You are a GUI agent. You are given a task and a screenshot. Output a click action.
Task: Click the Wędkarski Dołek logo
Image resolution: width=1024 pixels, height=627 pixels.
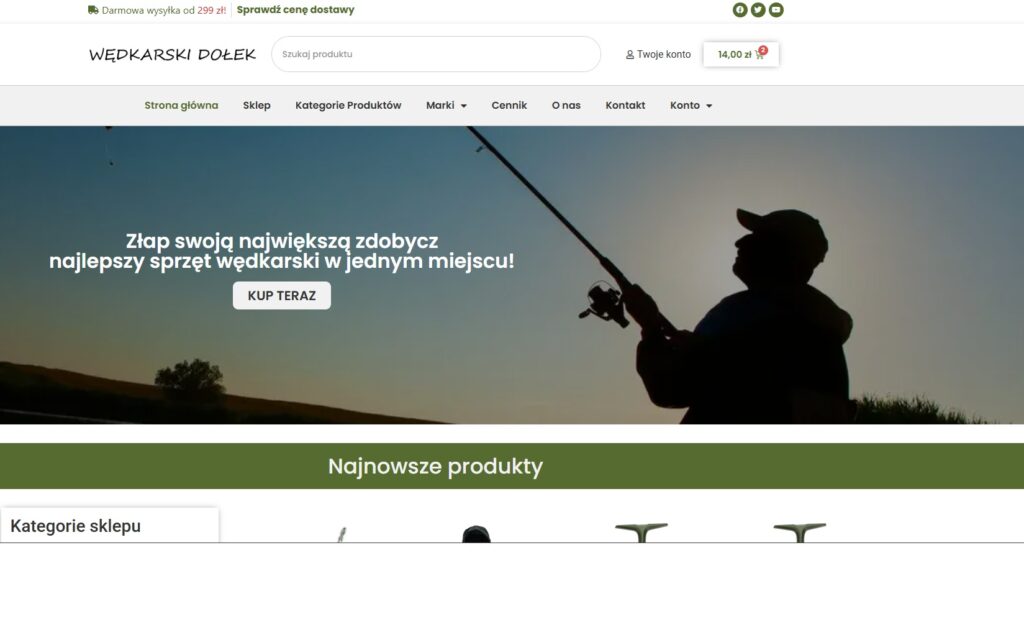coord(172,54)
